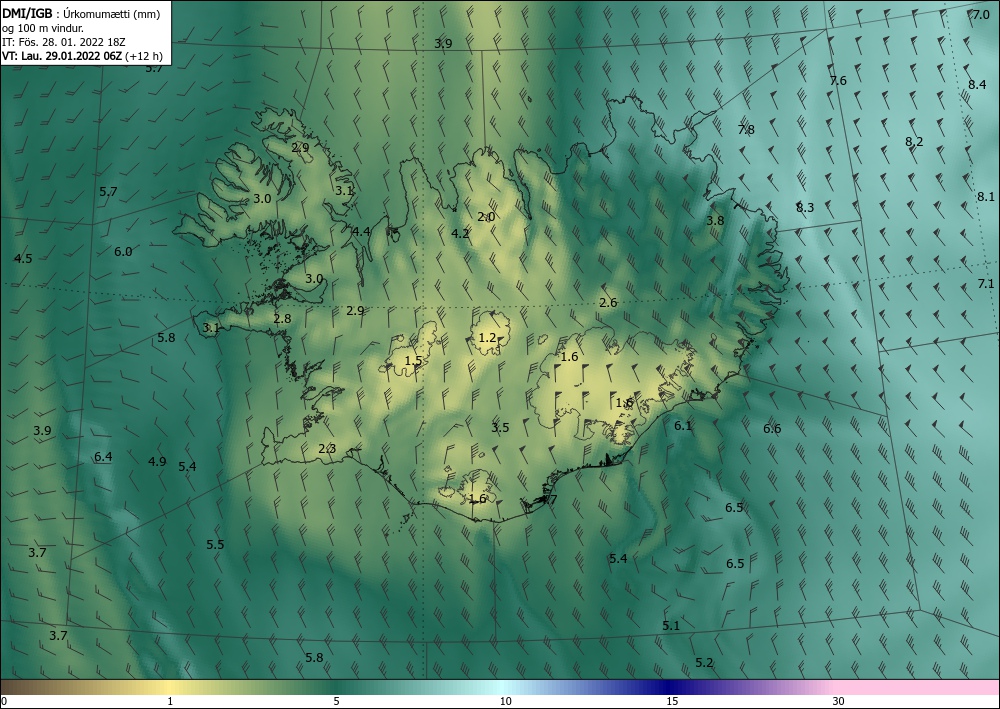Click the 3.8 value in northeast Iceland
Screen dimensions: 1000x709
[715, 221]
